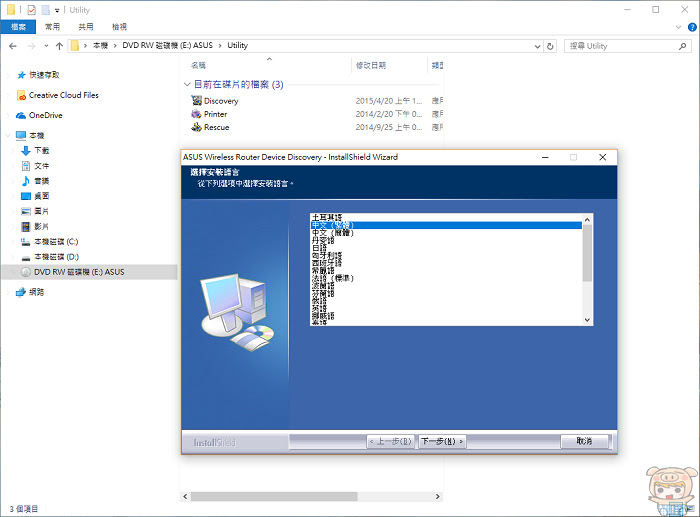Screen dimensions: 700x517
Task: Click language list scroll up arrow
Action: tap(588, 220)
